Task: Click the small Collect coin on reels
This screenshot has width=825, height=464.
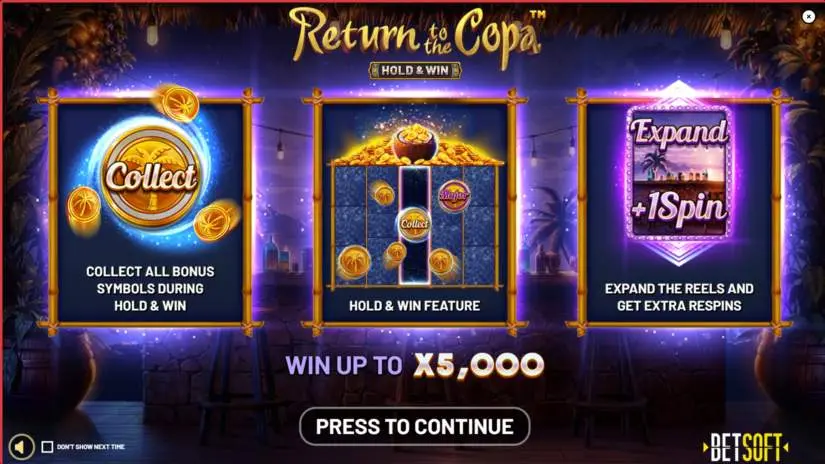Action: point(414,224)
